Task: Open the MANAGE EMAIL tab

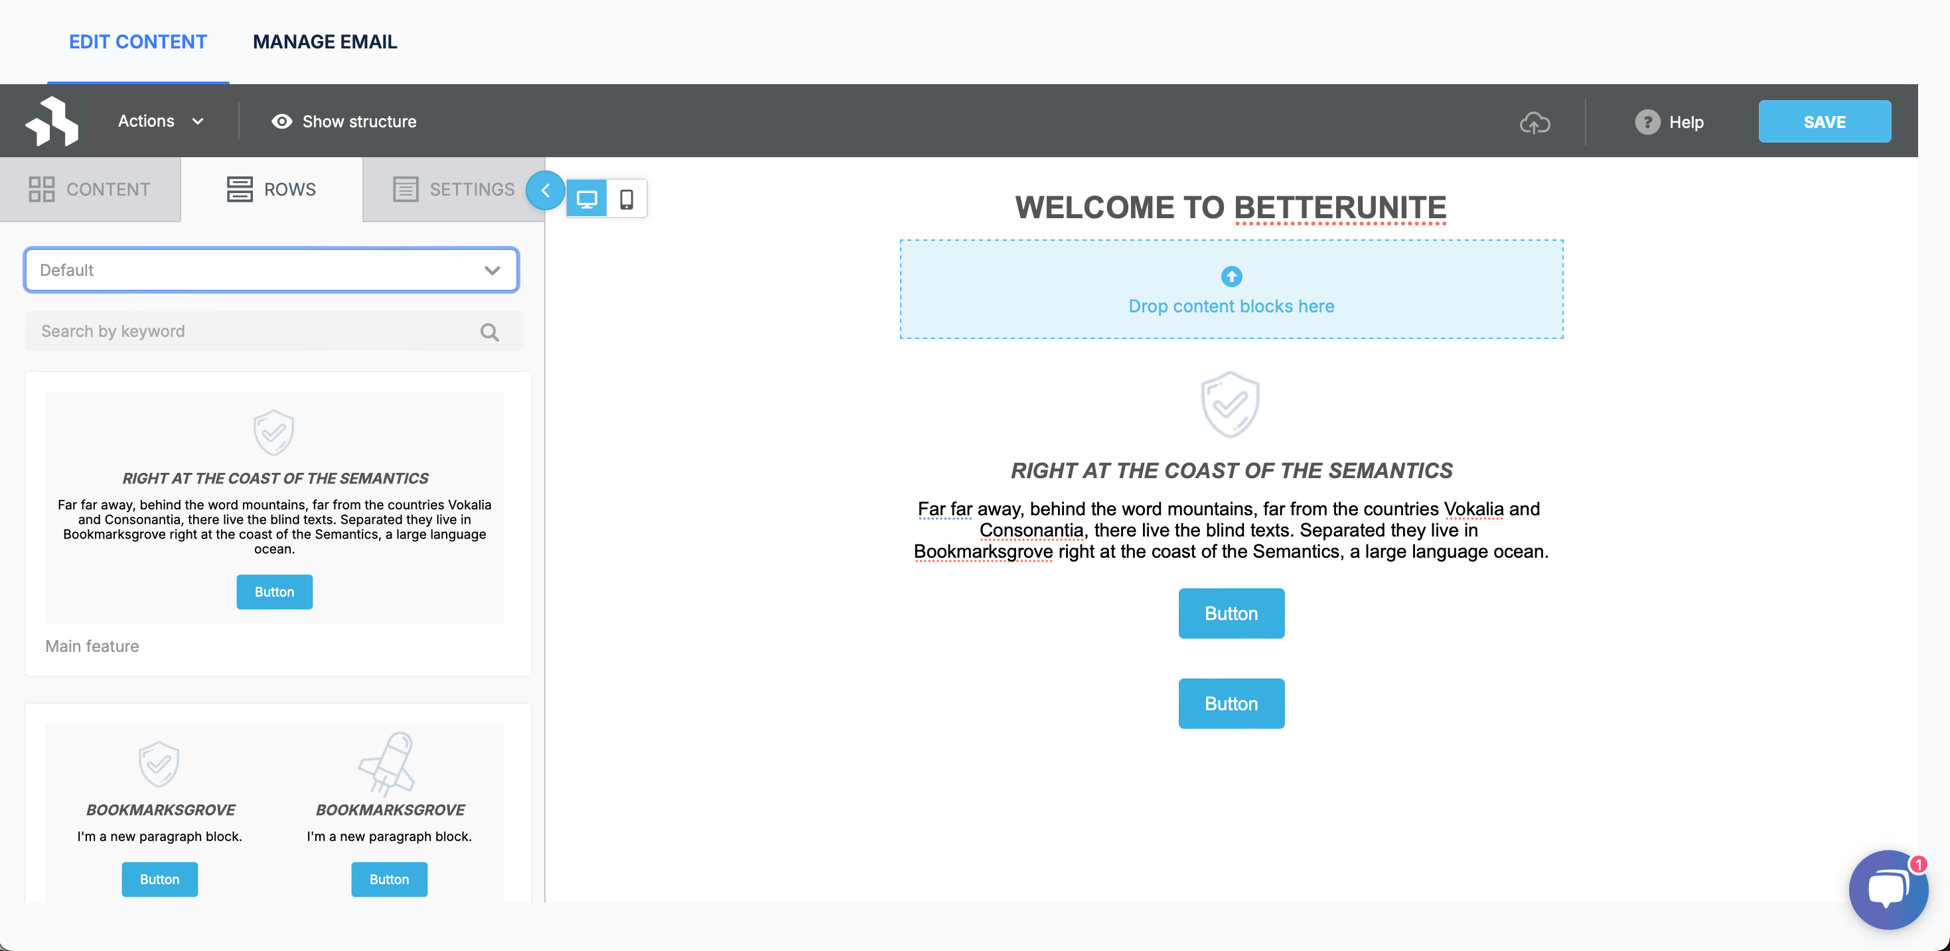Action: click(325, 42)
